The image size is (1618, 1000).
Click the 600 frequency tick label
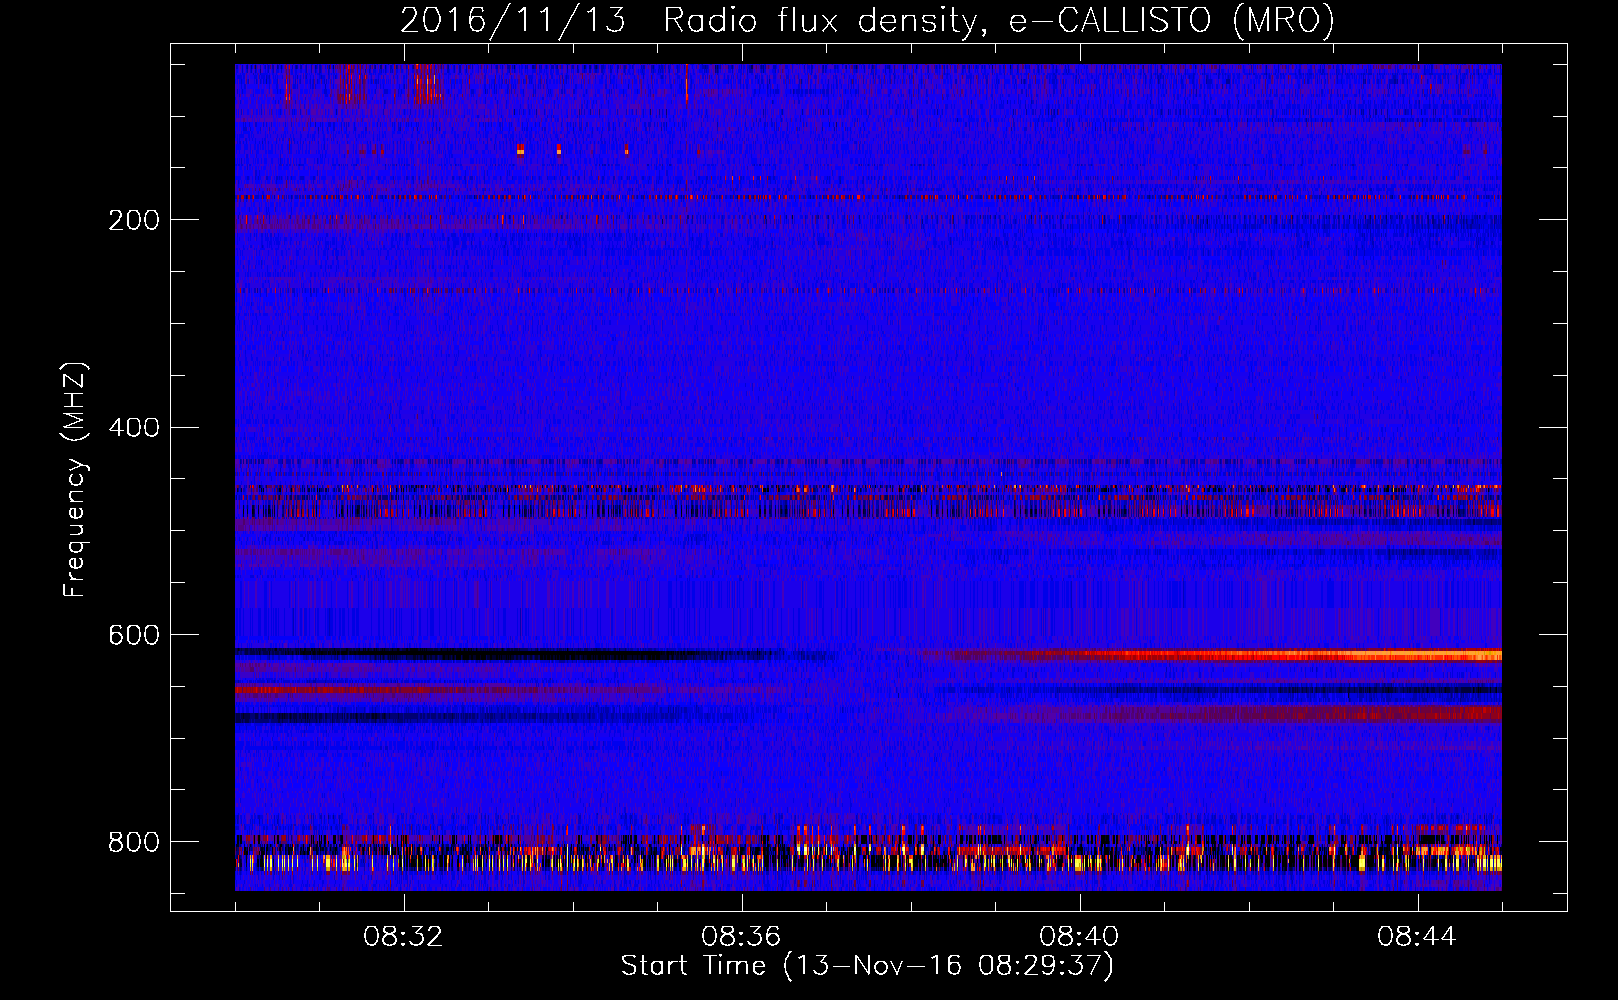134,636
